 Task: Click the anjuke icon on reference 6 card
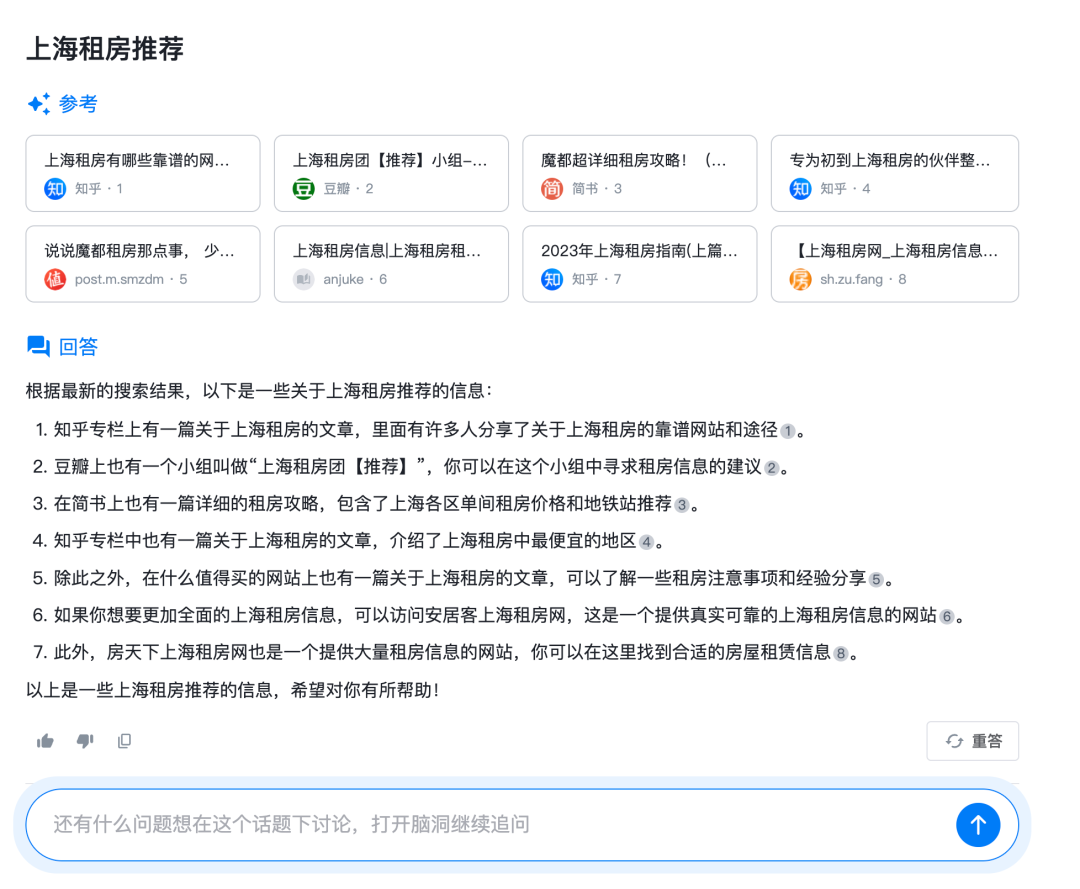304,280
